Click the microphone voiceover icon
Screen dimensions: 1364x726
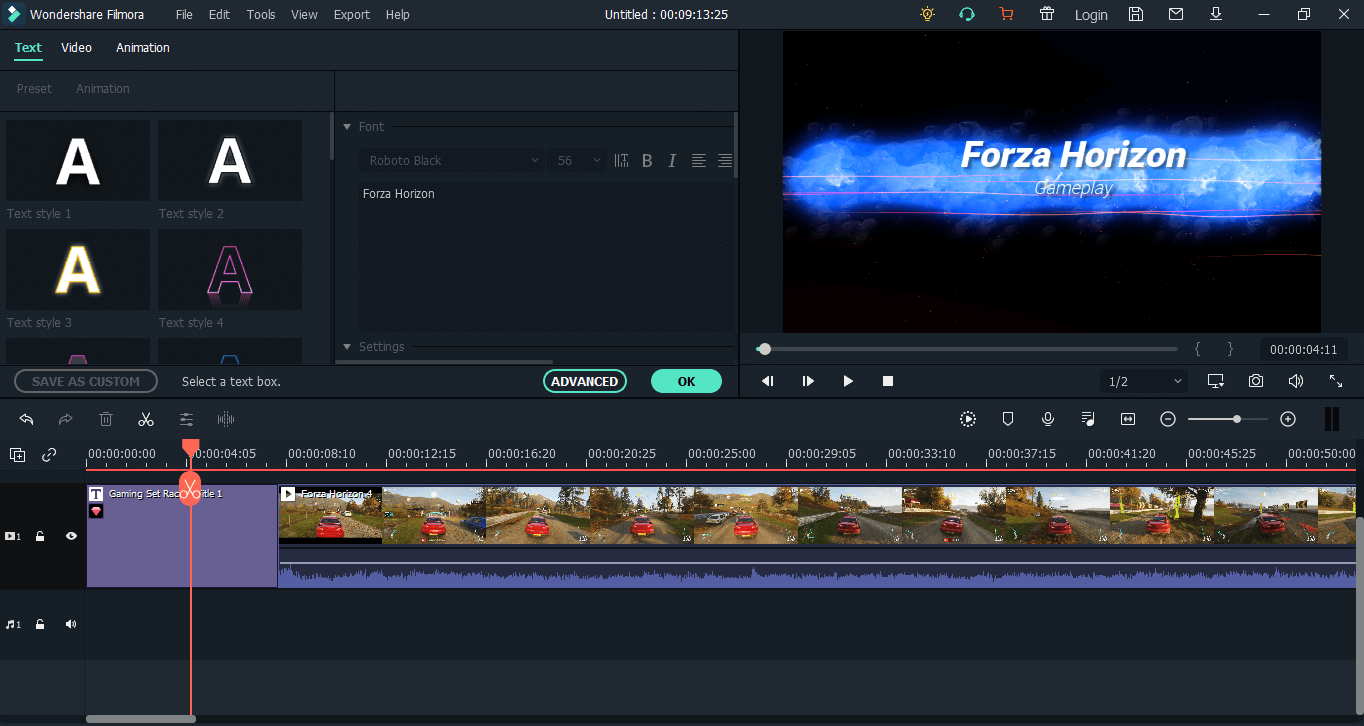[x=1048, y=419]
